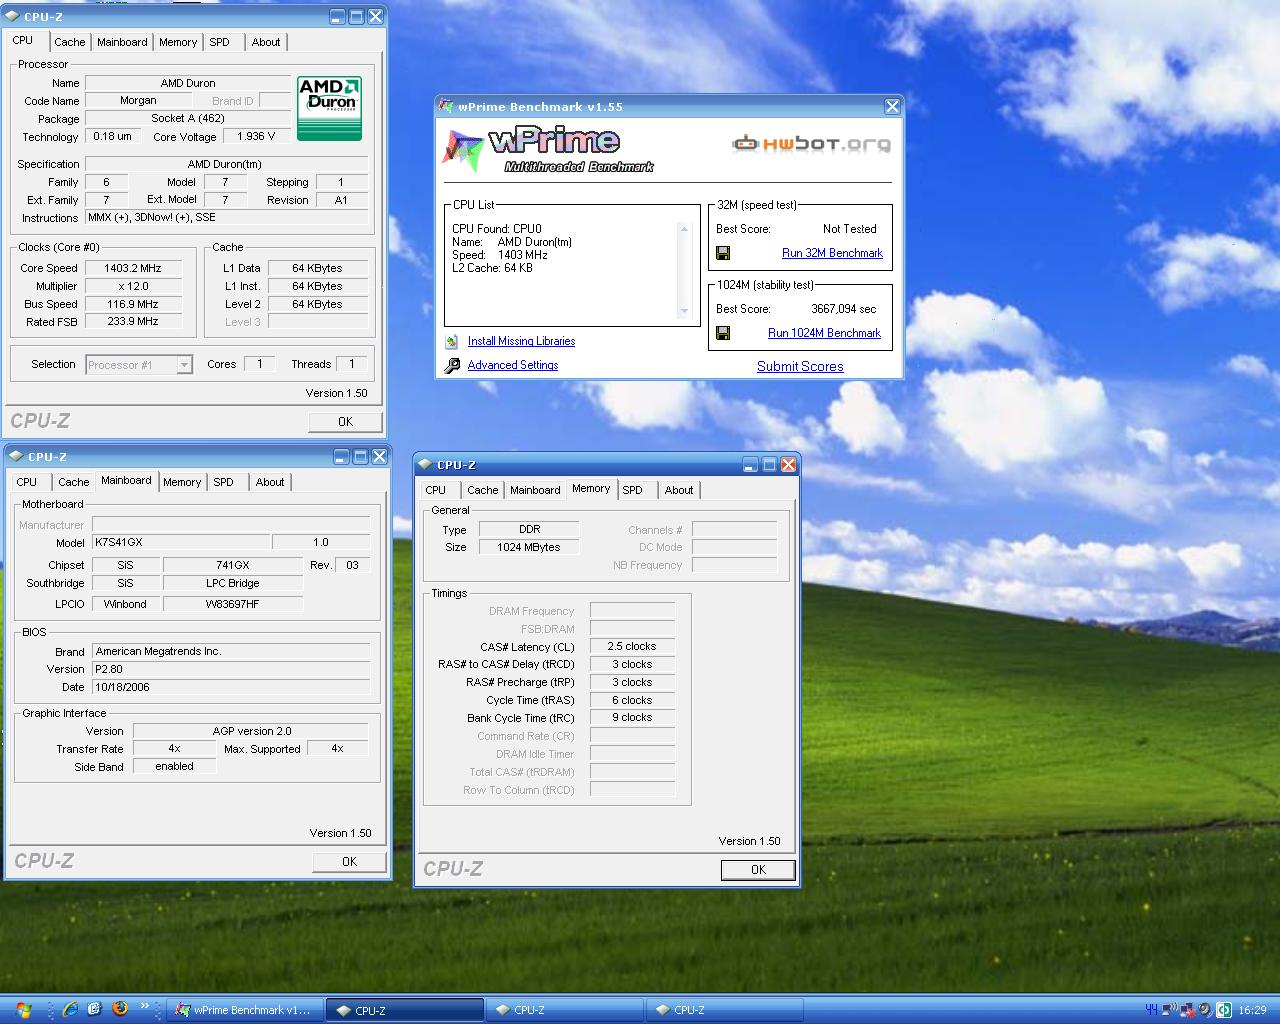Click the Advanced Settings wrench icon
The width and height of the screenshot is (1280, 1024).
coord(452,366)
